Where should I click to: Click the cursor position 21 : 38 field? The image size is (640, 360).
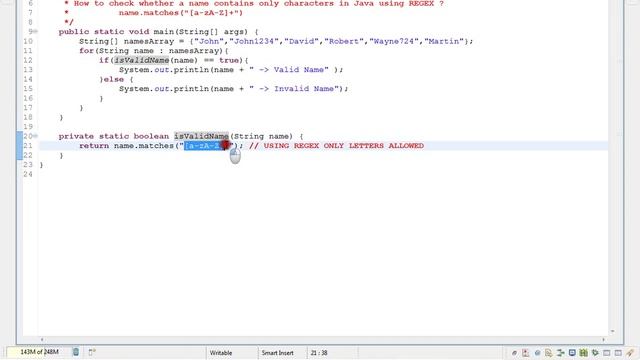pyautogui.click(x=319, y=353)
